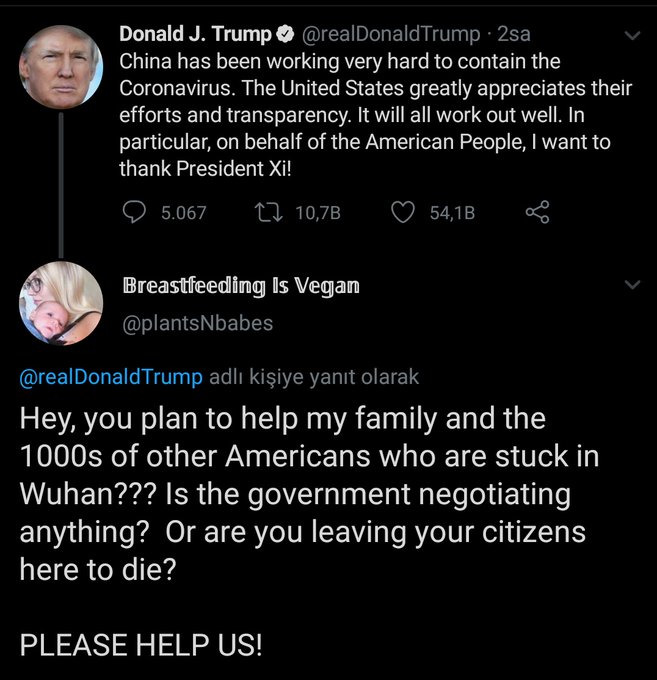Viewport: 657px width, 680px height.
Task: Click the verified badge next to Donald J. Trump
Action: coord(284,35)
